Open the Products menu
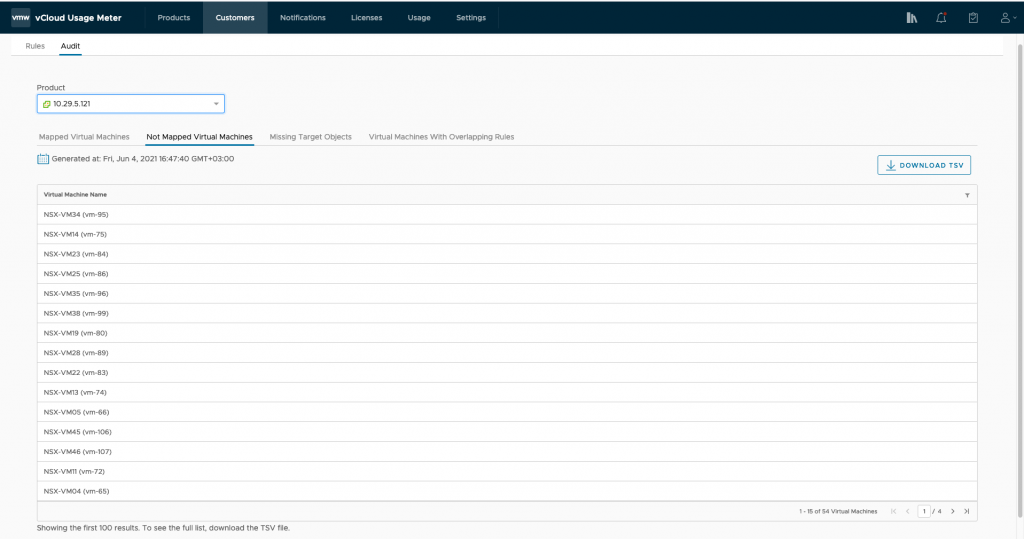This screenshot has width=1024, height=539. [x=174, y=18]
